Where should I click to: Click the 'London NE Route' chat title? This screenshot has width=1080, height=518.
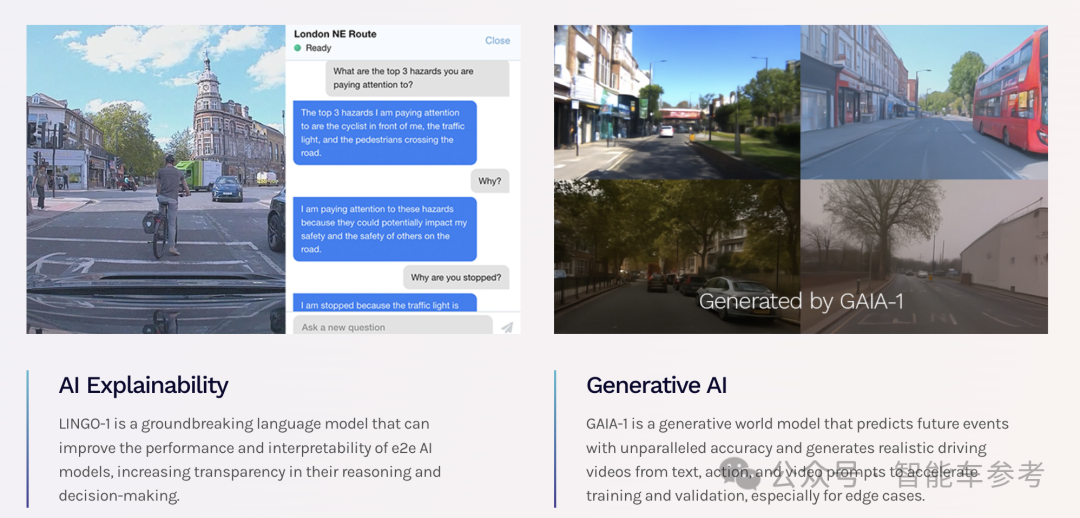(x=335, y=34)
